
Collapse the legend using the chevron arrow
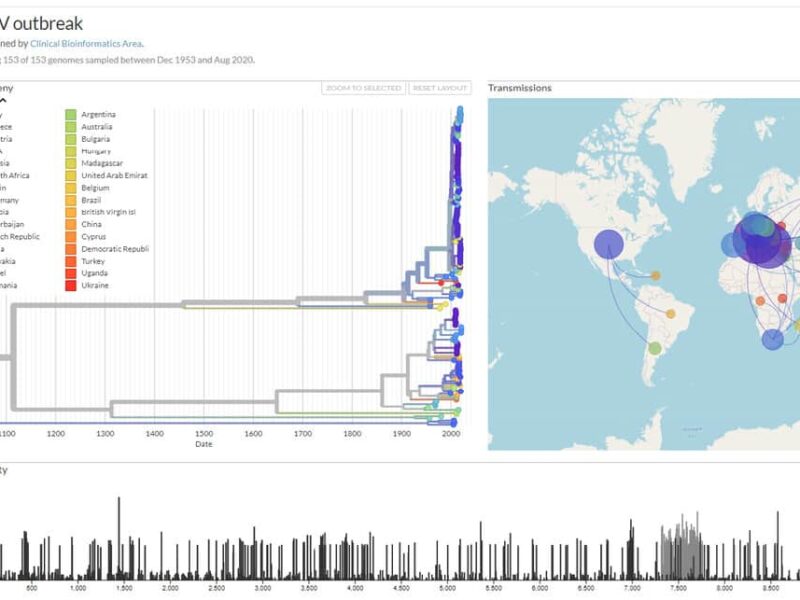pyautogui.click(x=3, y=100)
